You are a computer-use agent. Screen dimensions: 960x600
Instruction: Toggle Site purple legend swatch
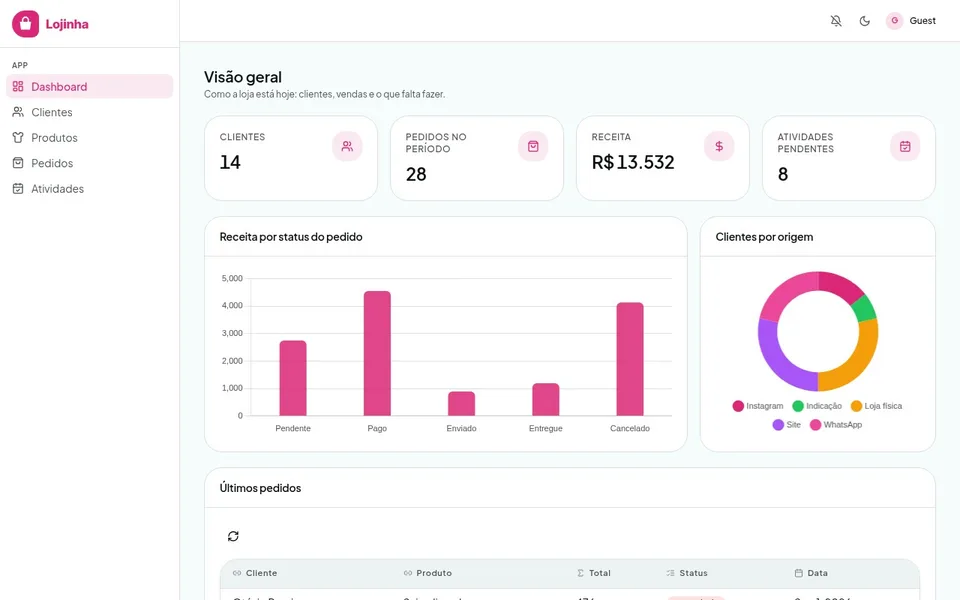coord(778,425)
